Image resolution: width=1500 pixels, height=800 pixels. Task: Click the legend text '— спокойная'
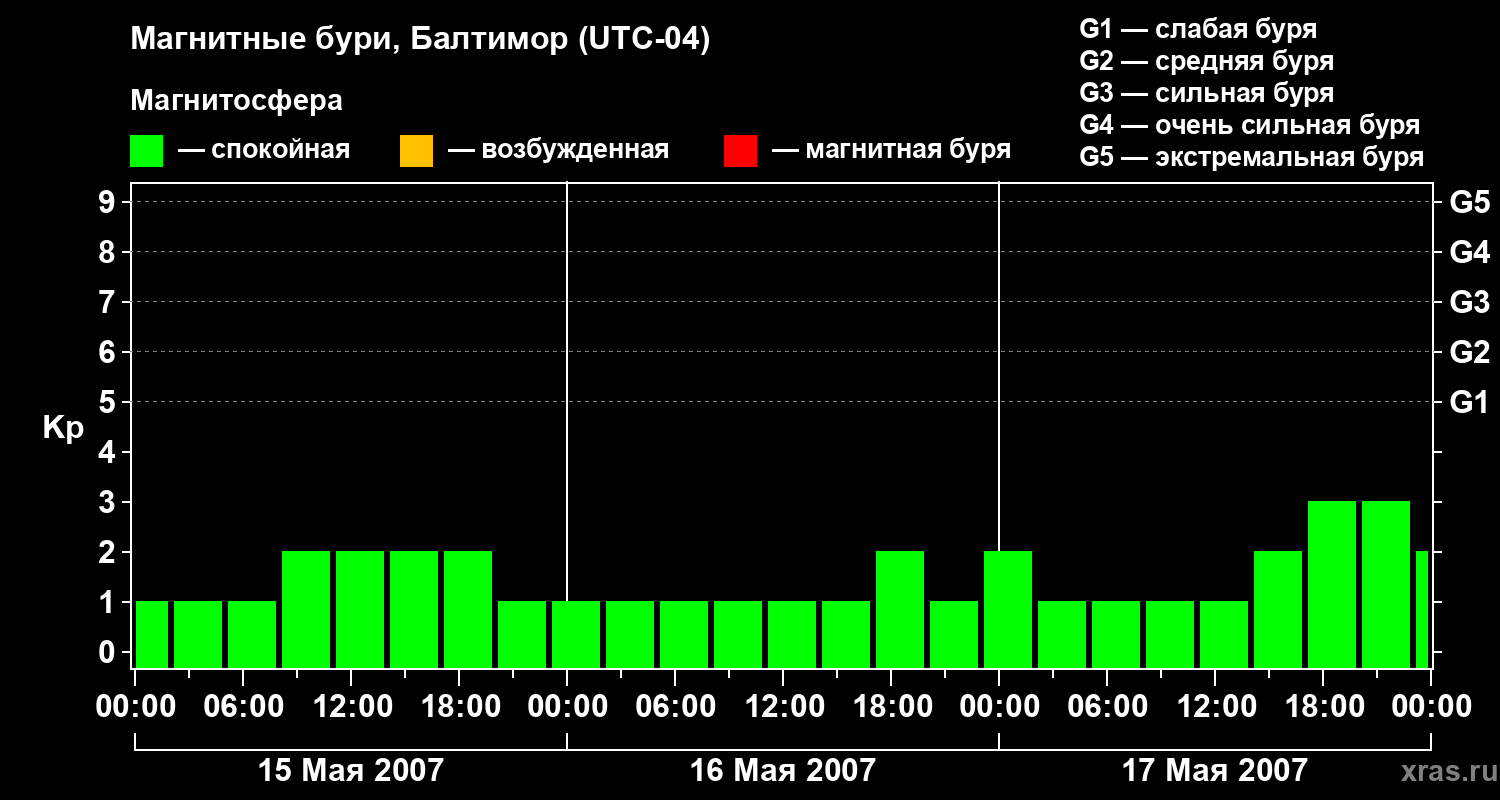coord(264,150)
